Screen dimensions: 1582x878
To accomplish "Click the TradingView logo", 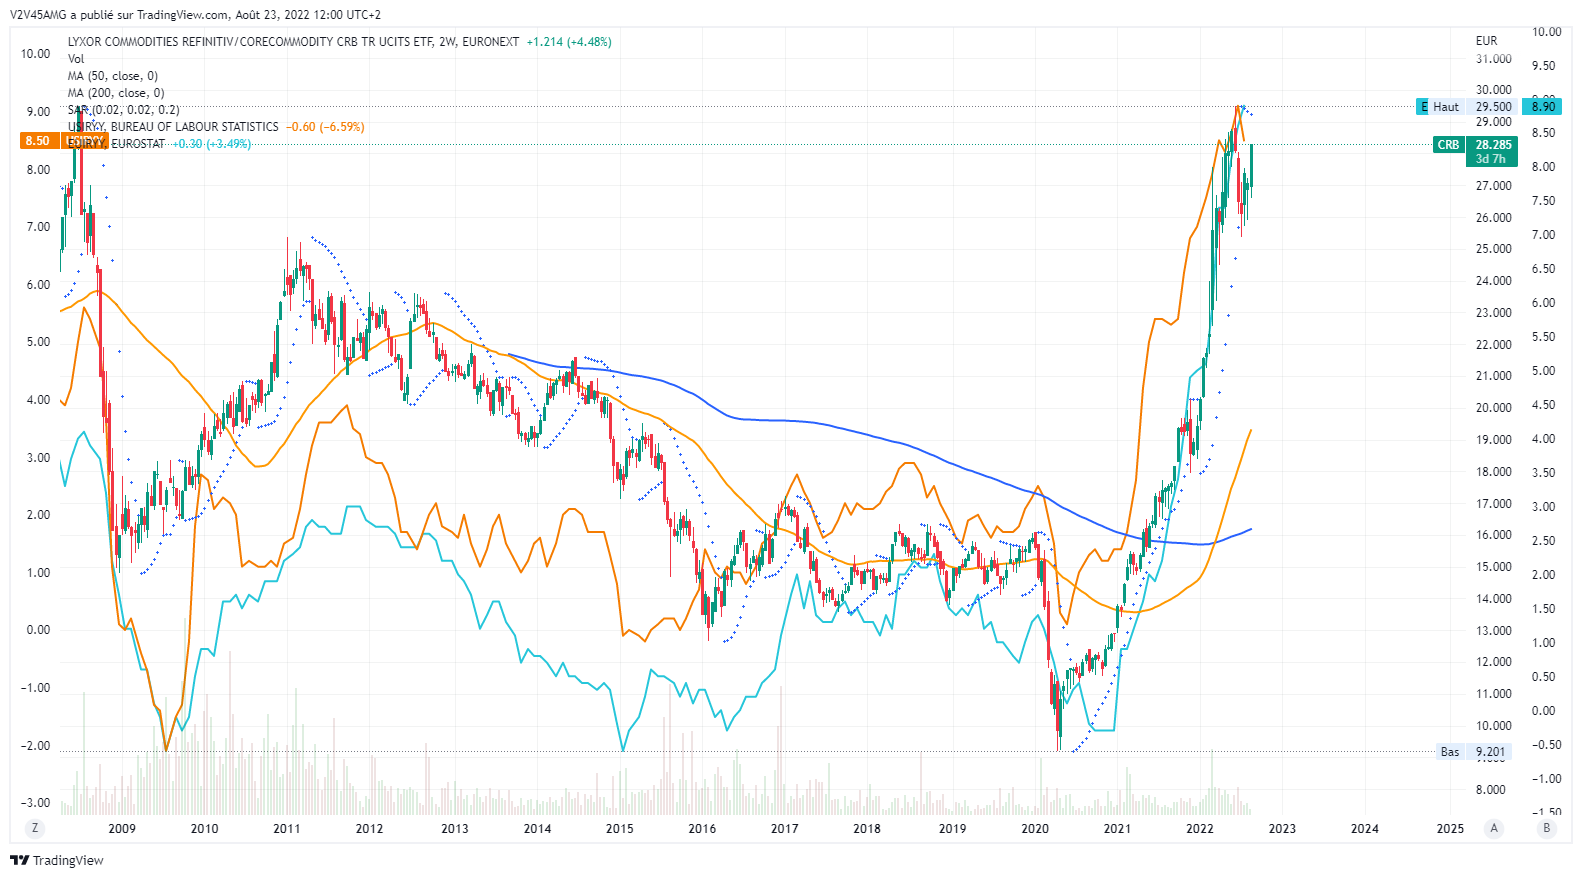I will point(57,860).
